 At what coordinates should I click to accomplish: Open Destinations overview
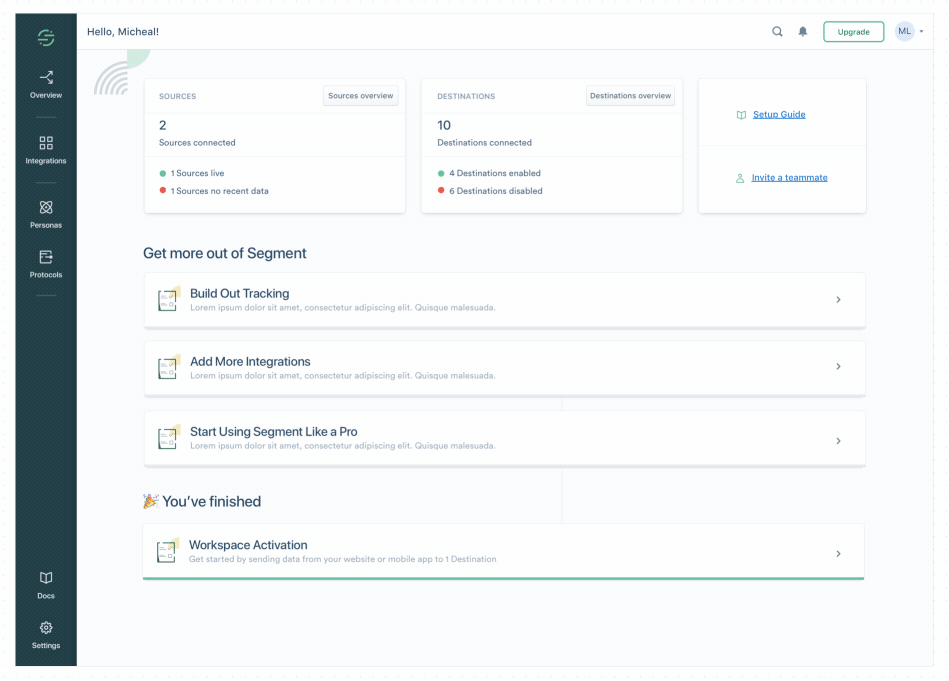click(x=630, y=96)
